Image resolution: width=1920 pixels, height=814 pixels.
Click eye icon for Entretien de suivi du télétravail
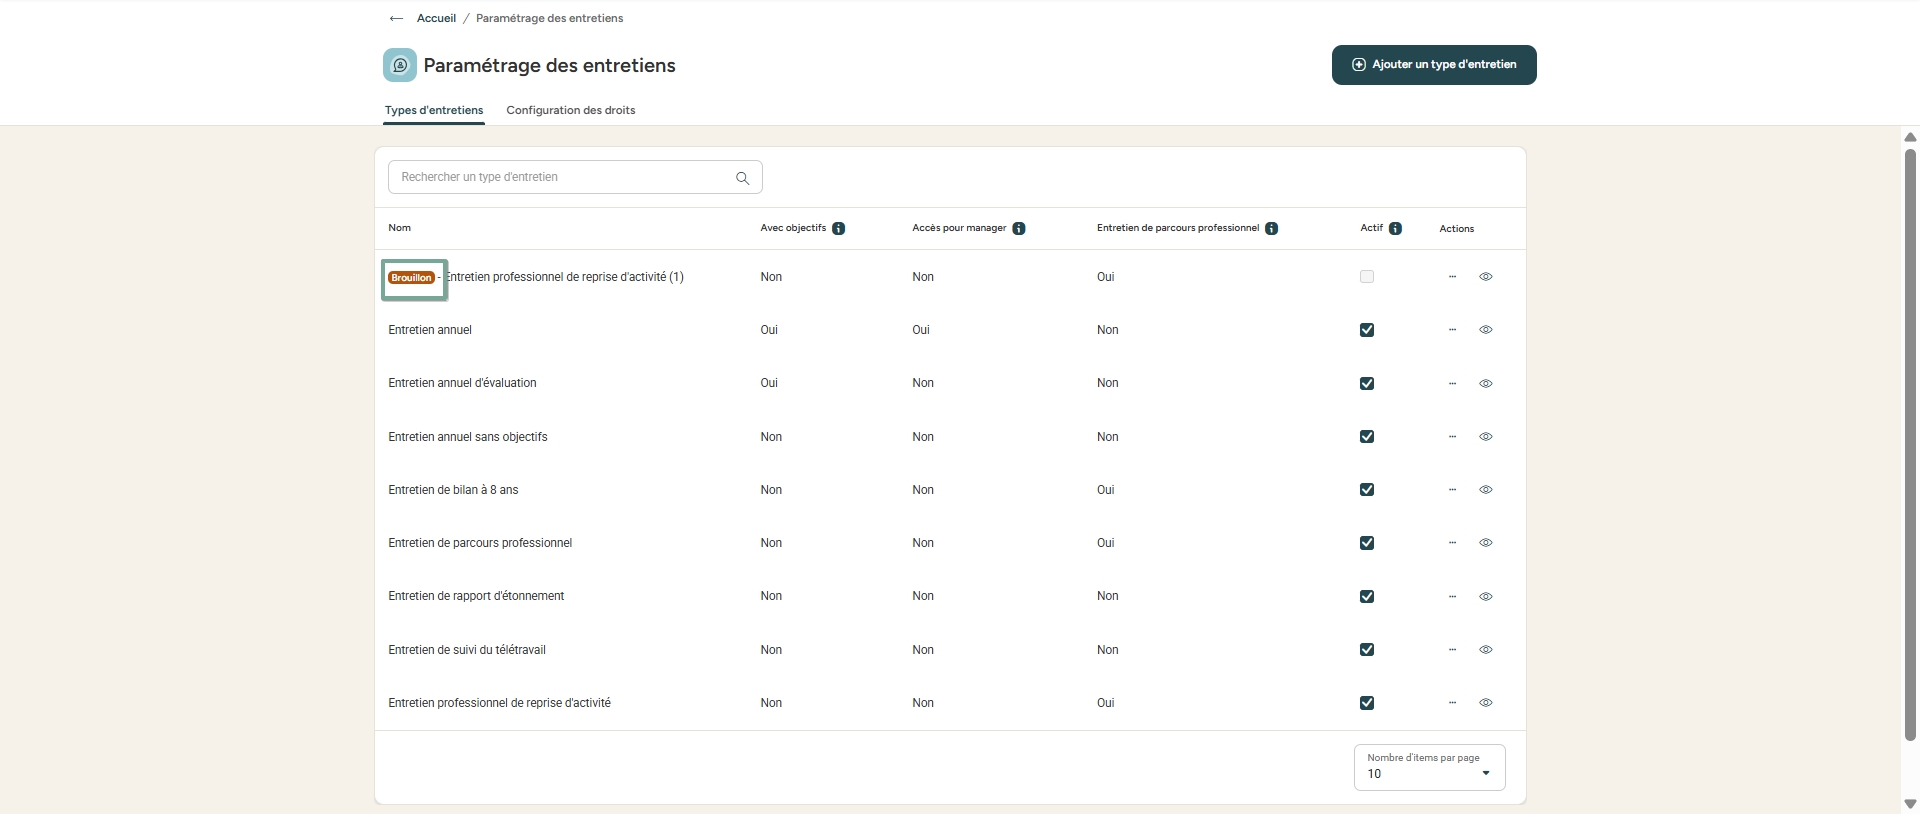(x=1486, y=650)
